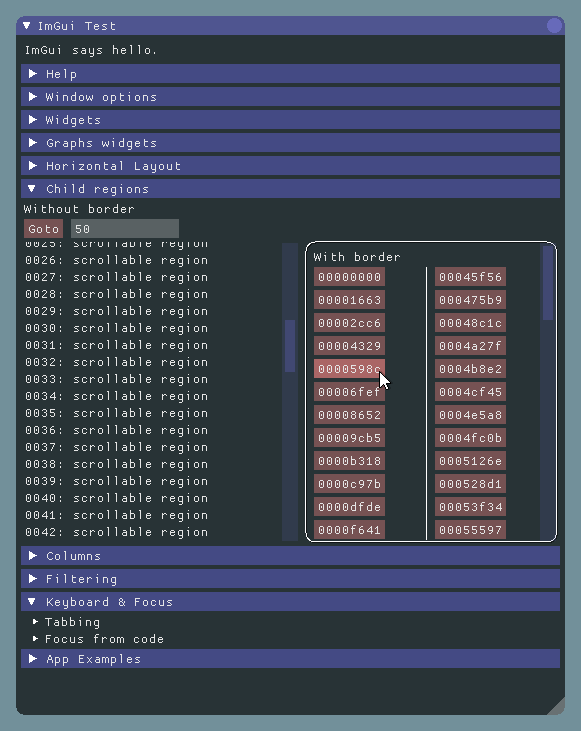Expand the Graphs widgets section
Viewport: 581px width, 731px height.
(x=290, y=143)
